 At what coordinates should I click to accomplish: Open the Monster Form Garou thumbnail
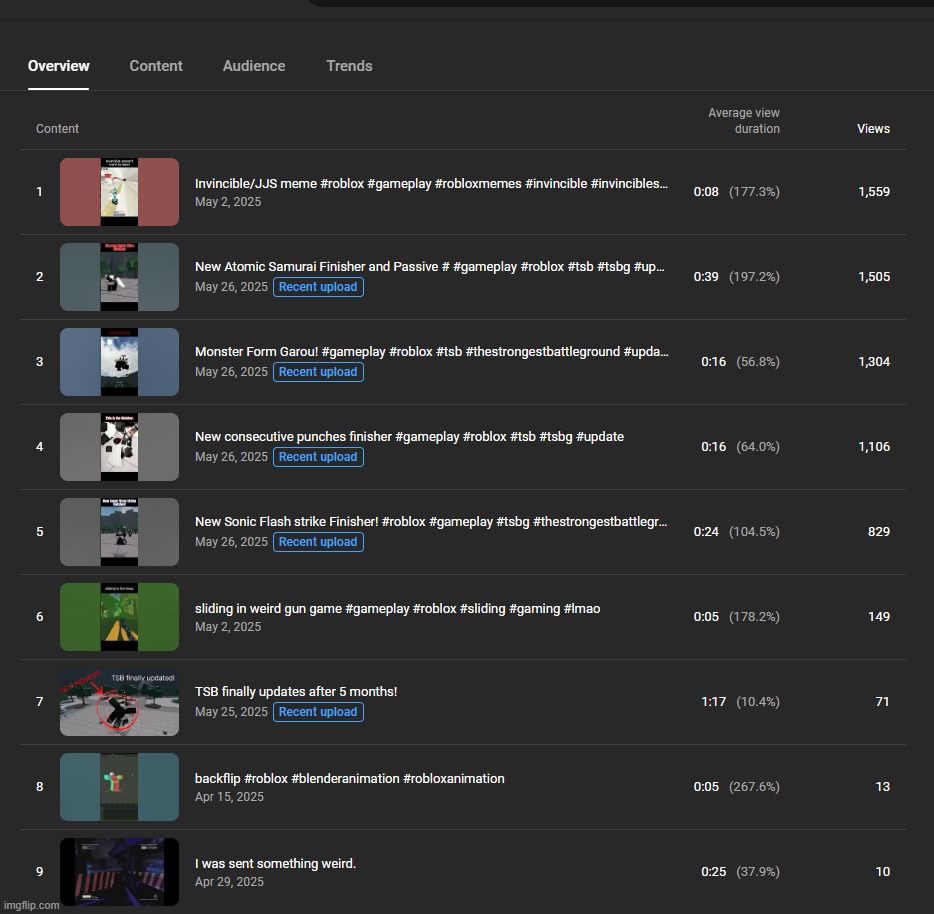pyautogui.click(x=119, y=362)
